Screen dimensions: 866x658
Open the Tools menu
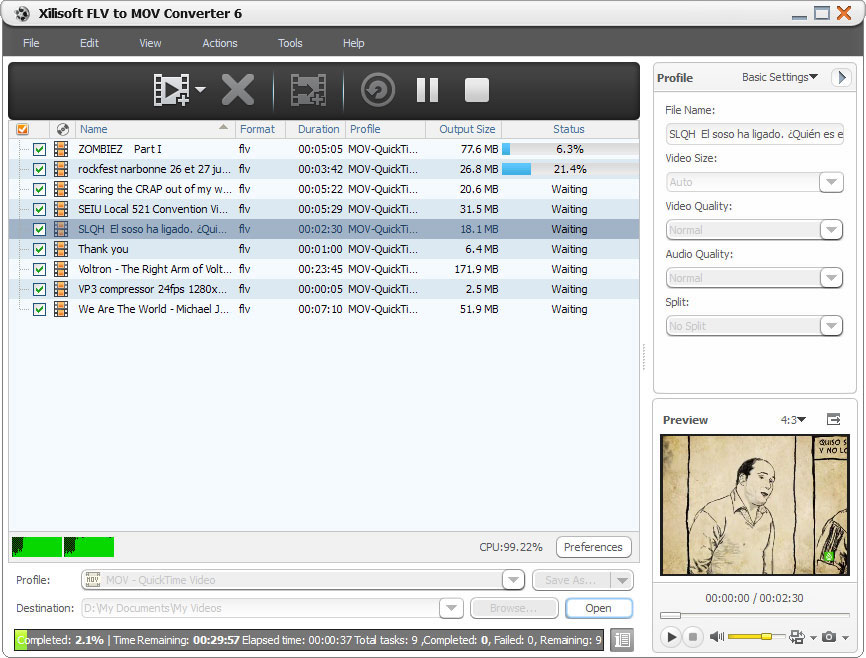click(x=290, y=43)
